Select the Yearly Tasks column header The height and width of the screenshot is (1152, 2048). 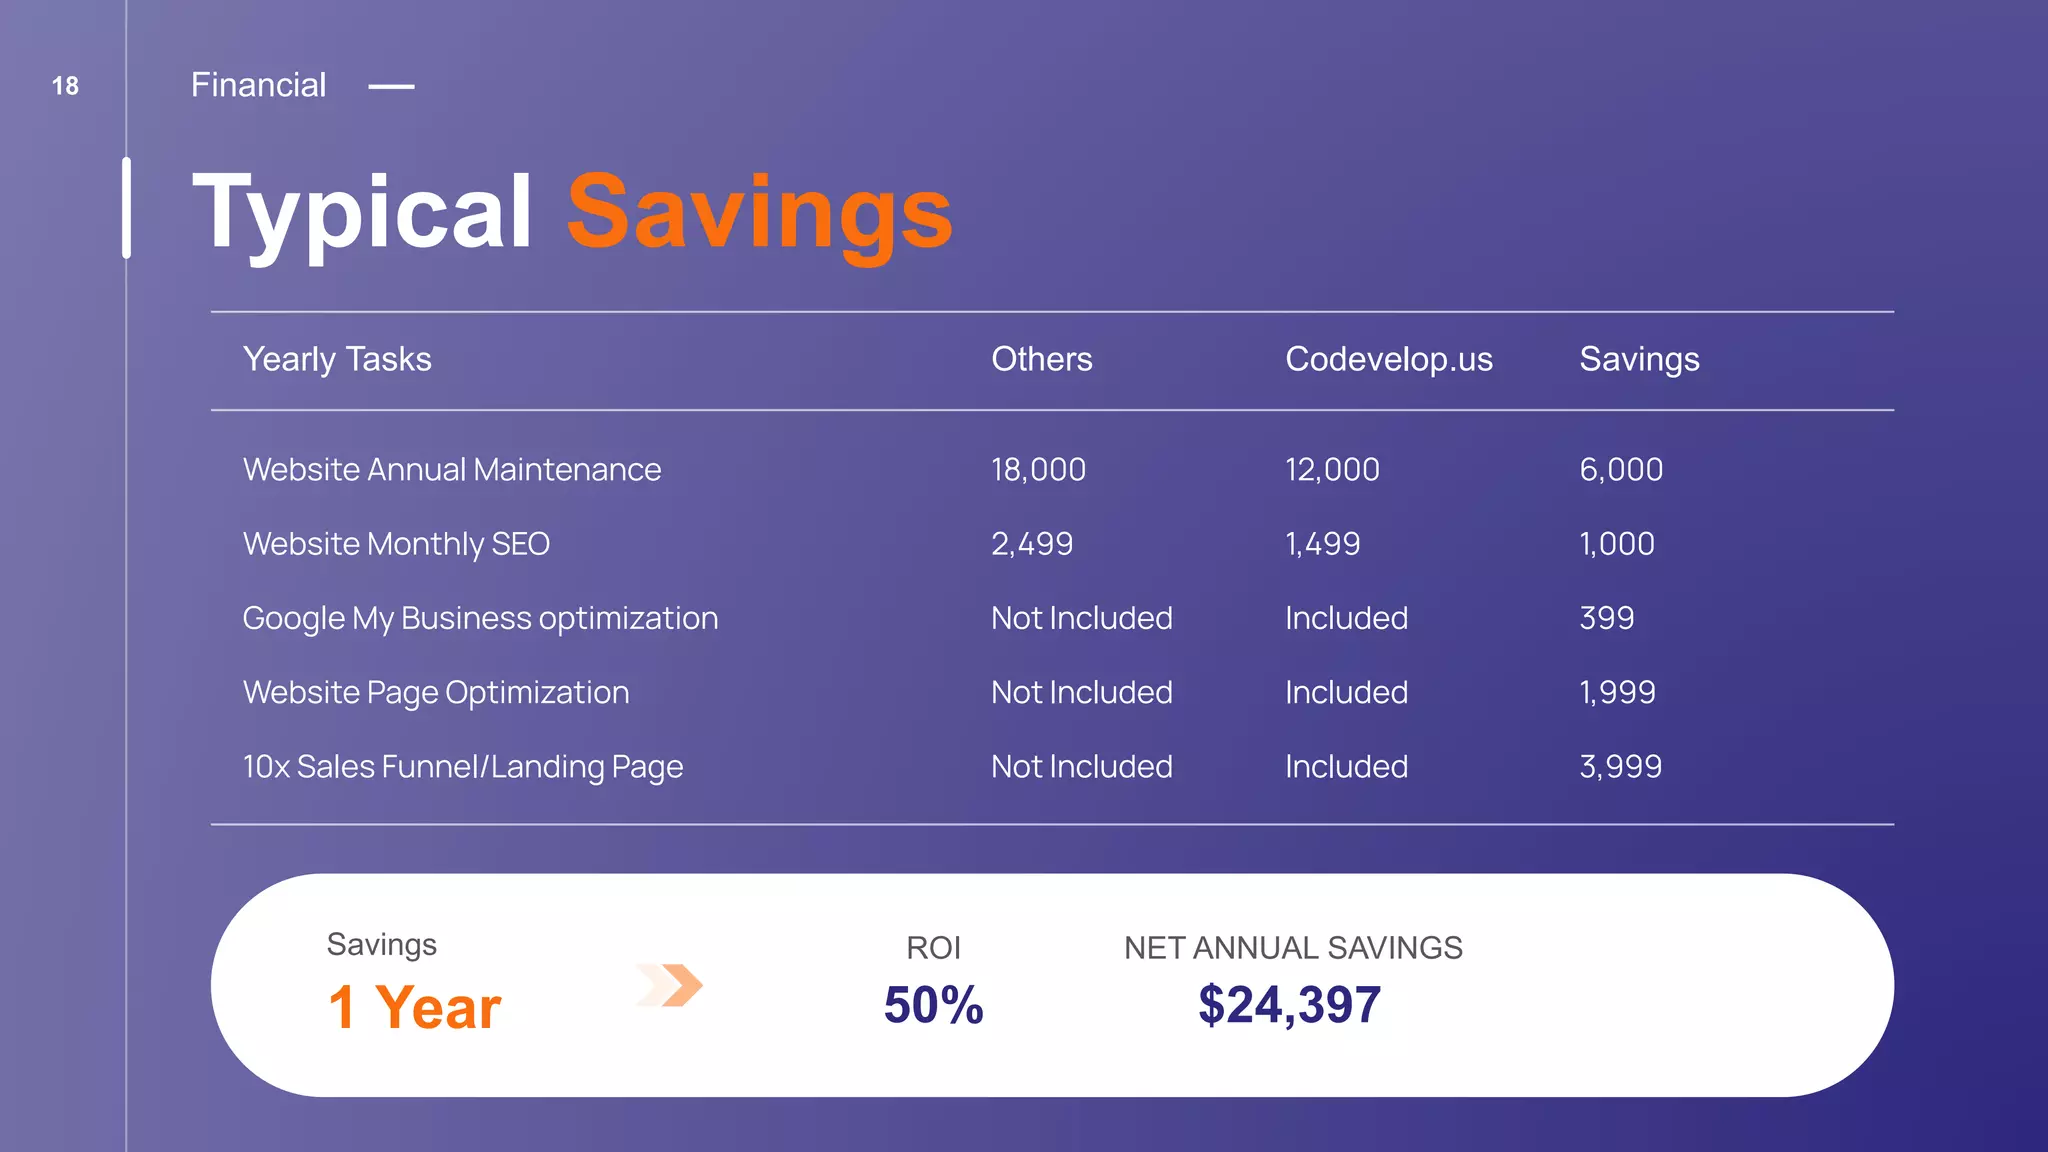337,359
